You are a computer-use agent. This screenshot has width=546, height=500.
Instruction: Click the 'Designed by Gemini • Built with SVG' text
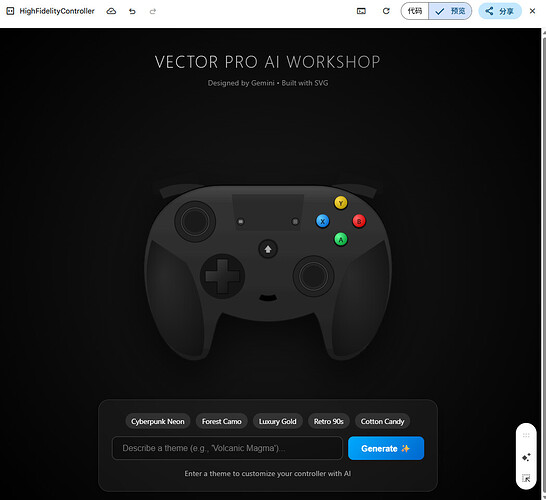point(268,83)
